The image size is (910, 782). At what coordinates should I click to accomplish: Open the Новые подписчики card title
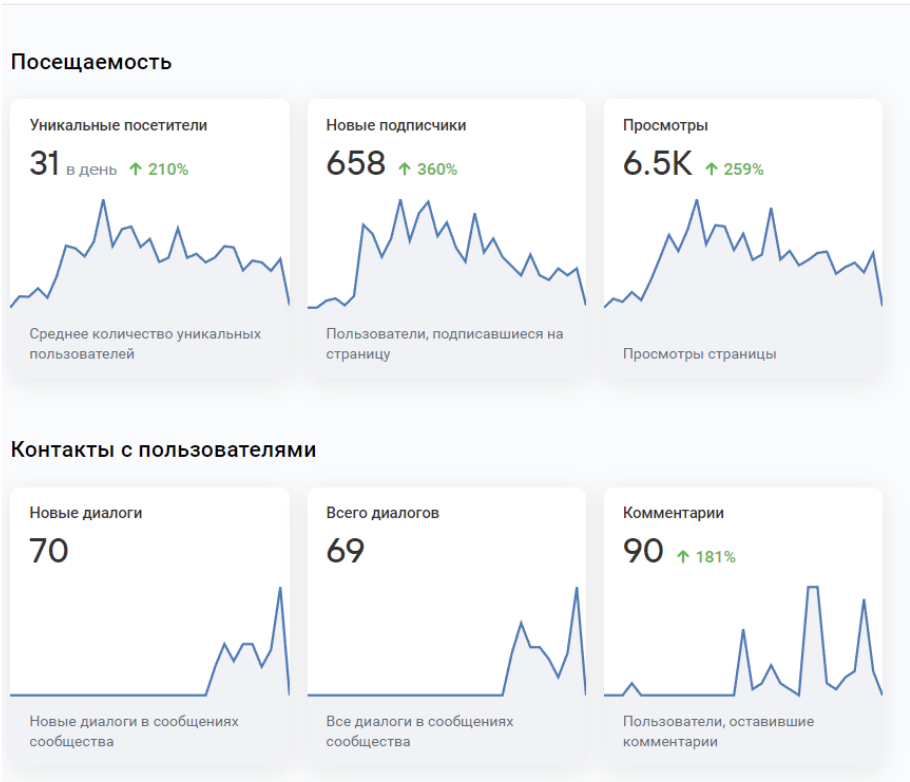396,125
